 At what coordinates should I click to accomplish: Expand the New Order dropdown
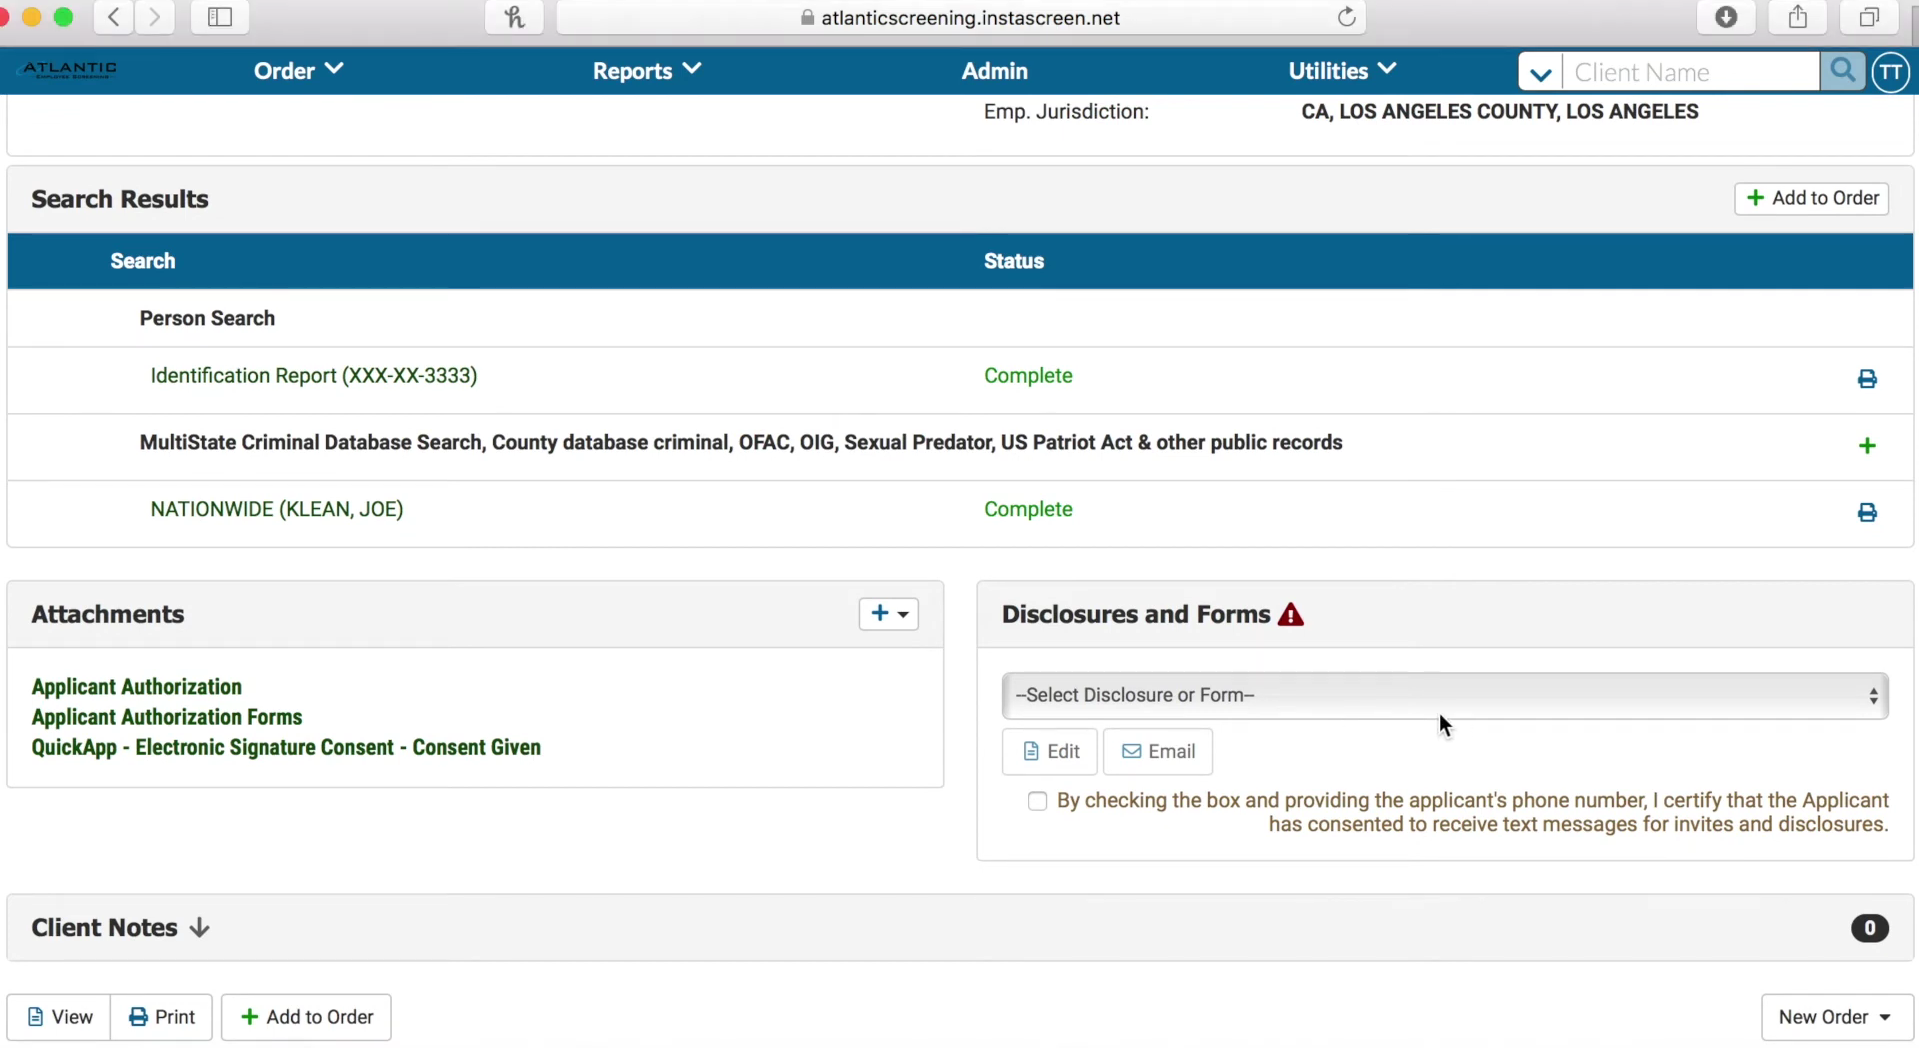click(x=1835, y=1016)
